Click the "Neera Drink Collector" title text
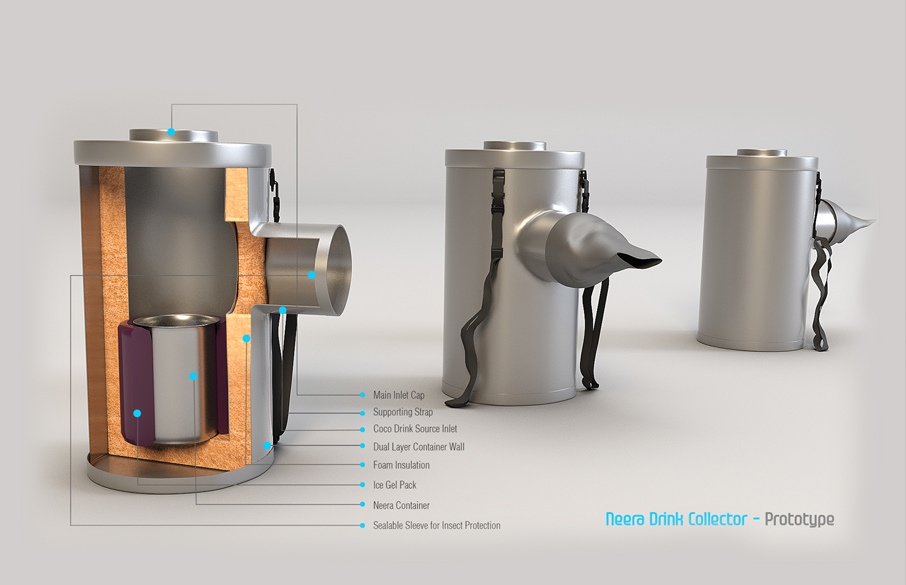 [675, 519]
